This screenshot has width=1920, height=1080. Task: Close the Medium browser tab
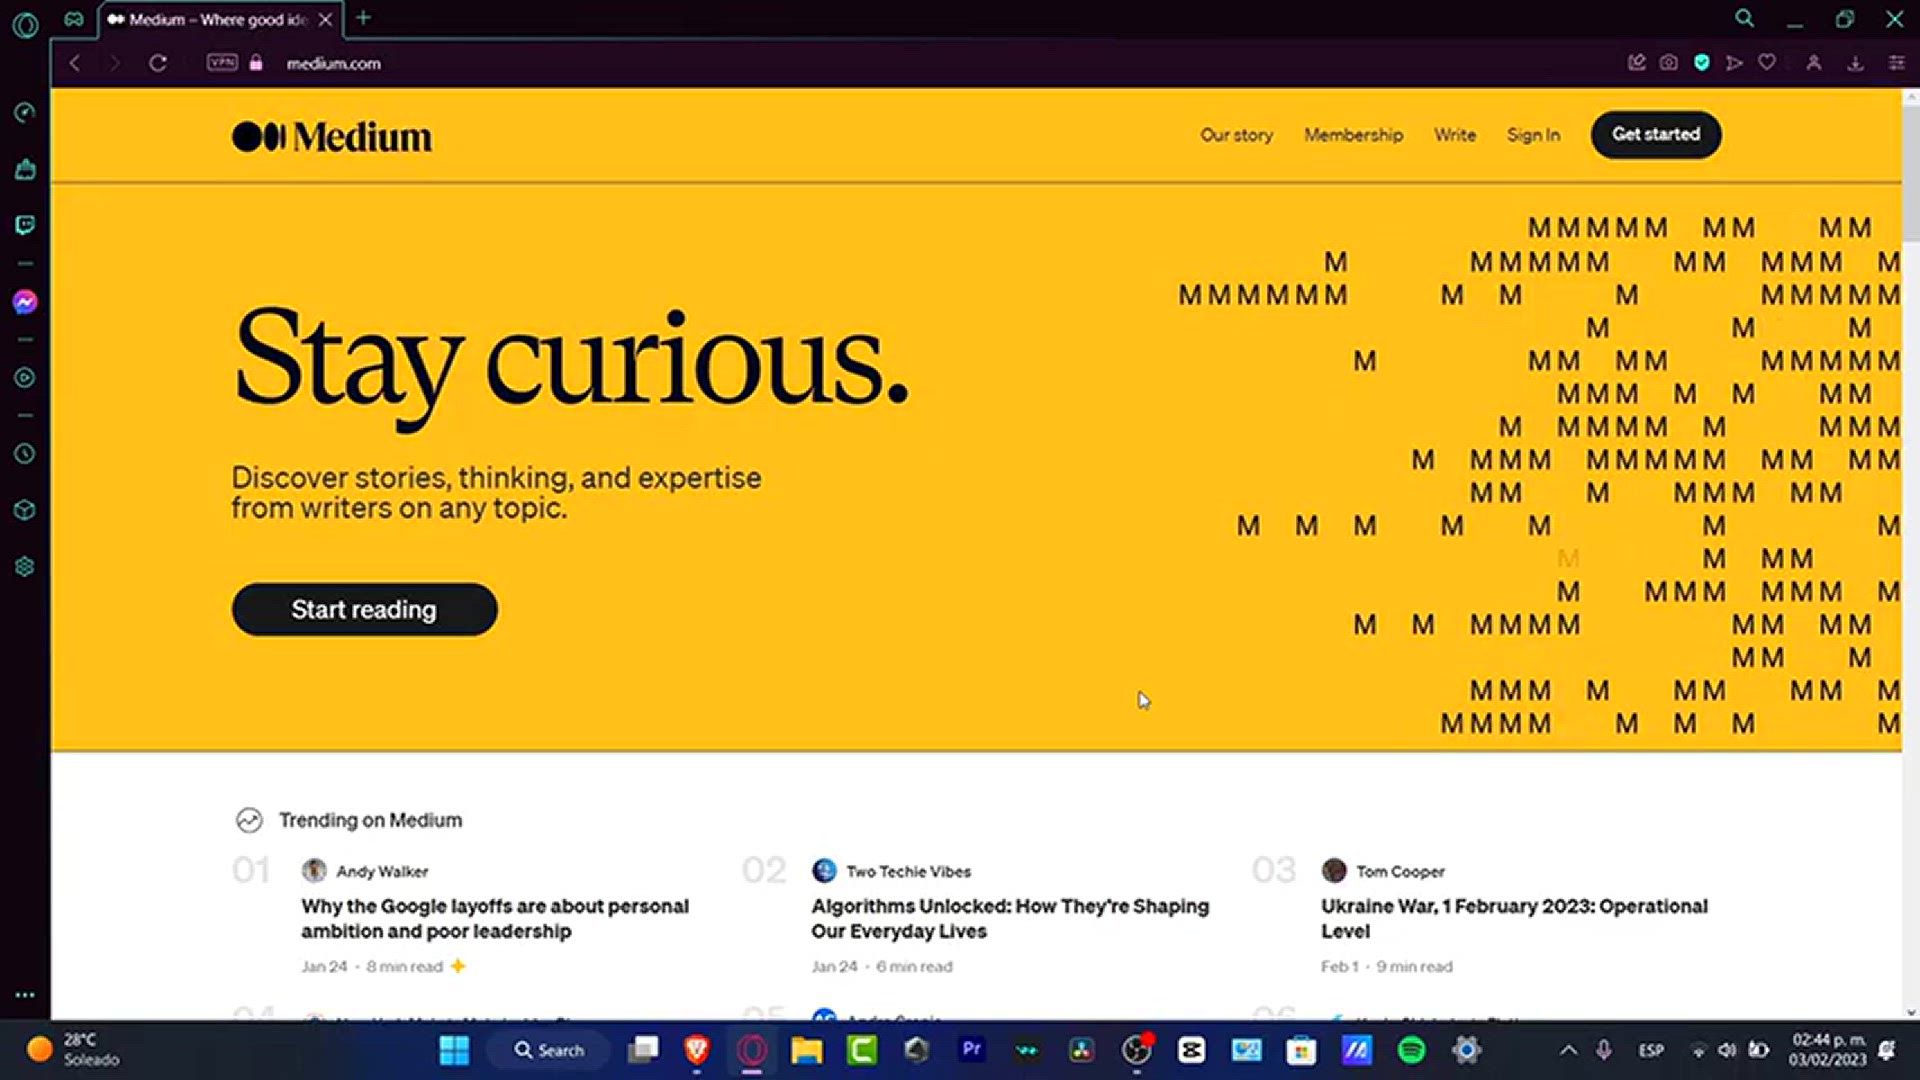pos(325,19)
